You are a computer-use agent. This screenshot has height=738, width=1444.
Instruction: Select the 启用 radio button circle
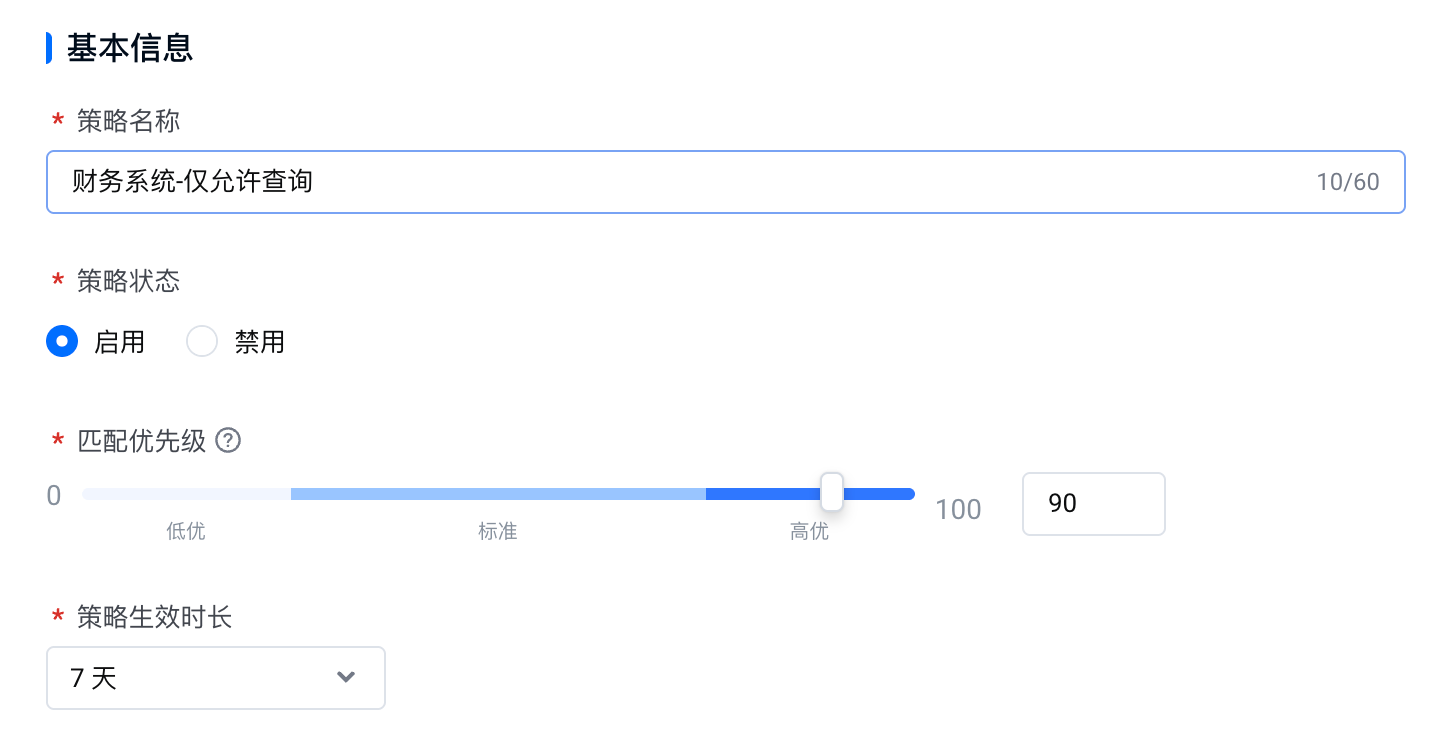[x=62, y=342]
